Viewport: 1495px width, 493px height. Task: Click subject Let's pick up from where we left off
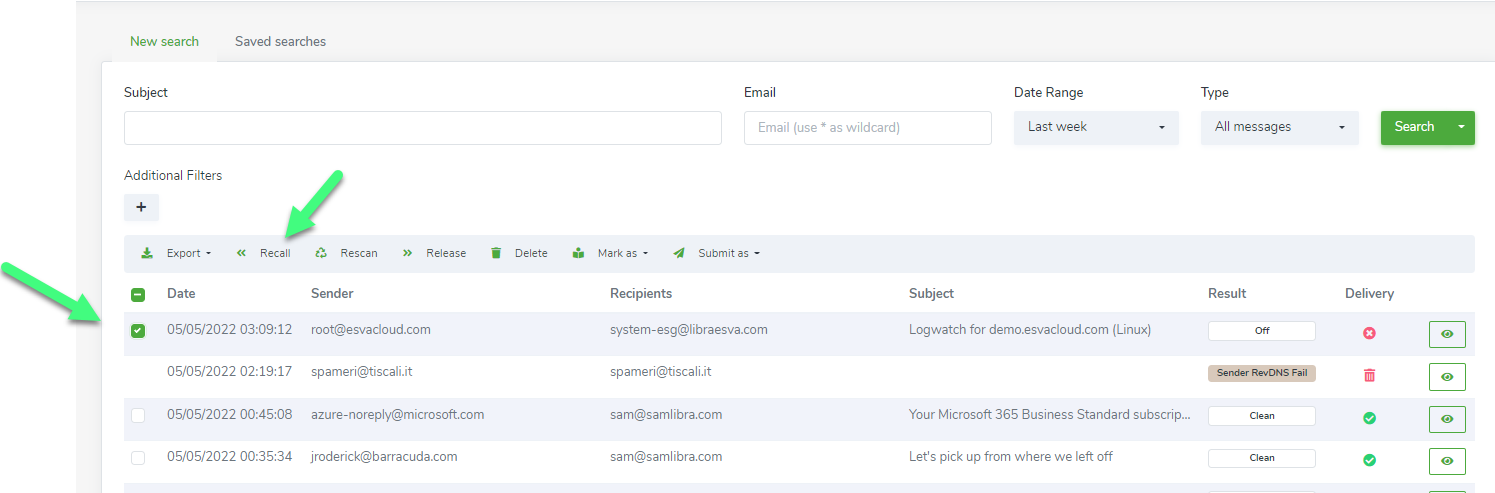click(1010, 456)
